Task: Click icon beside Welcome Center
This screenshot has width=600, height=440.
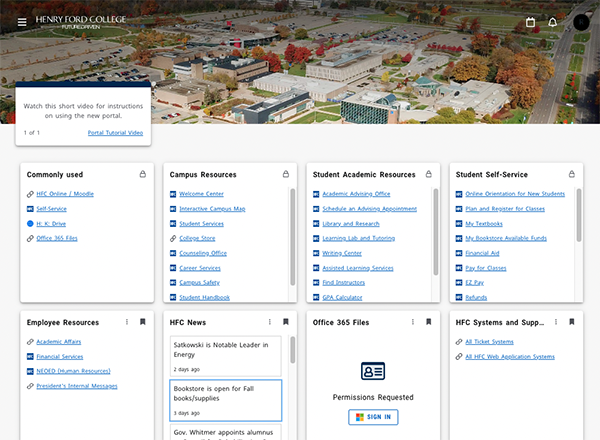Action: pyautogui.click(x=173, y=194)
